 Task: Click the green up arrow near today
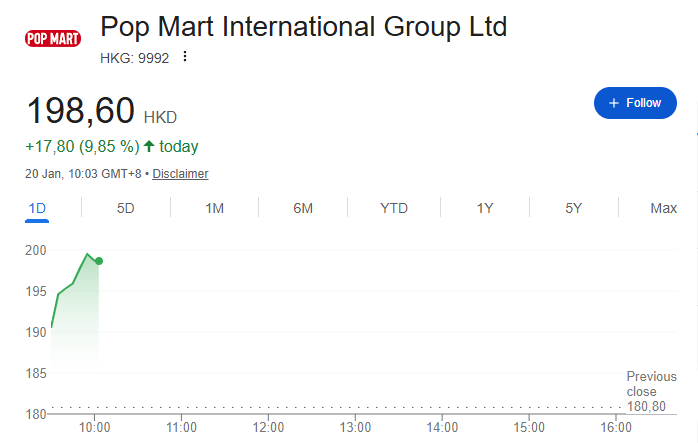tap(149, 147)
